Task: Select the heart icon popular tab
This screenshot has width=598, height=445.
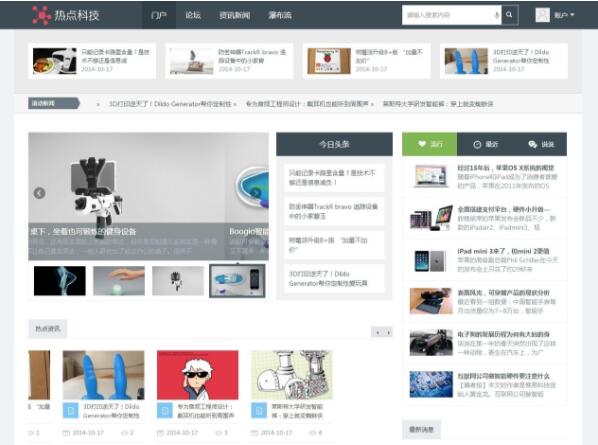Action: [429, 144]
